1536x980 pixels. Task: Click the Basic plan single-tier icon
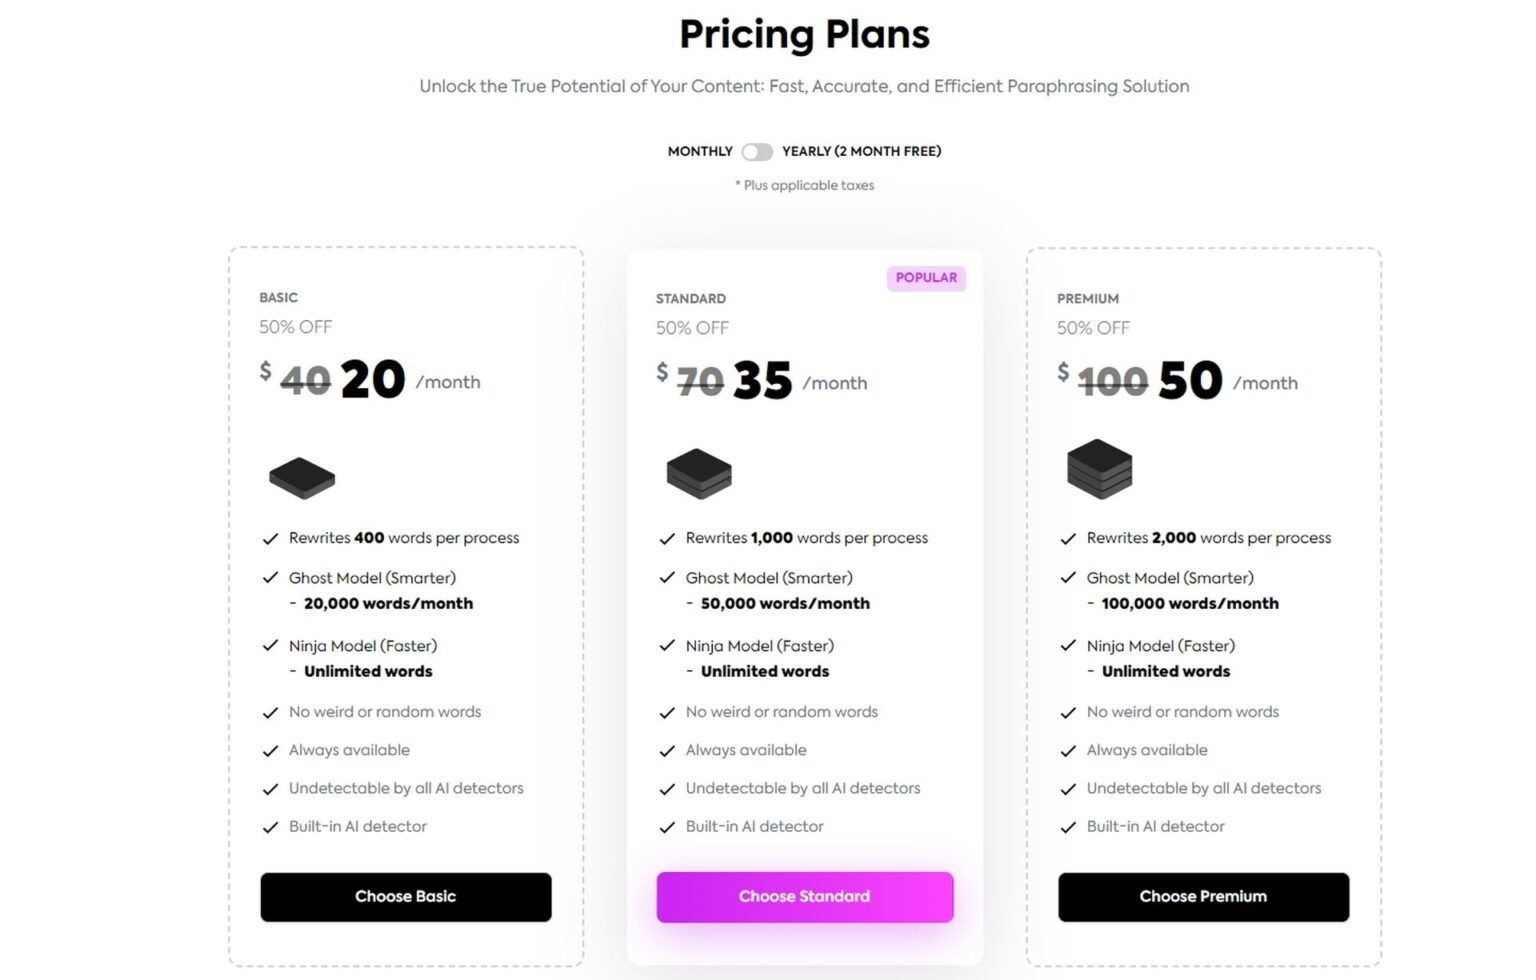click(x=302, y=477)
